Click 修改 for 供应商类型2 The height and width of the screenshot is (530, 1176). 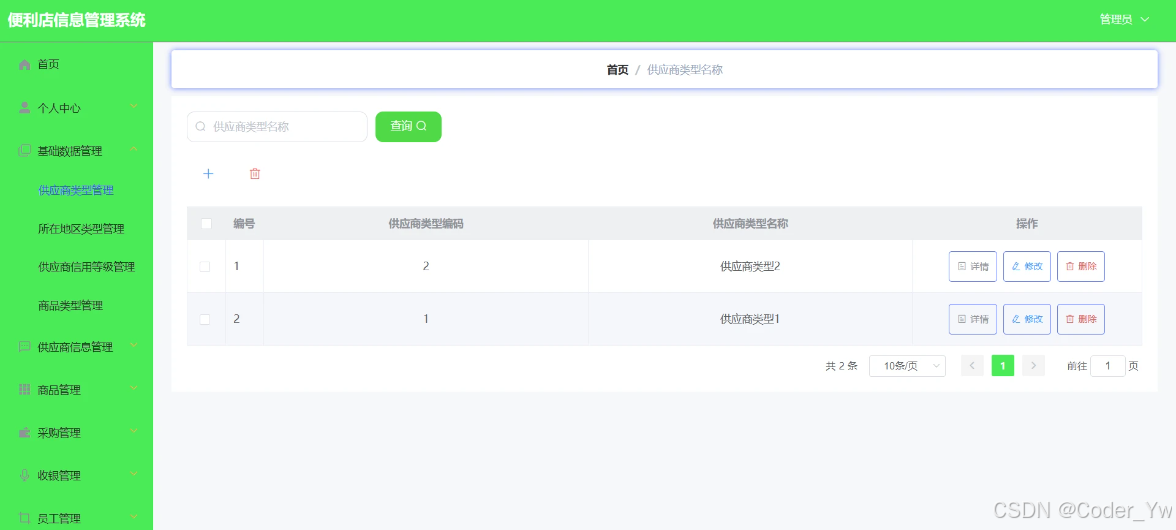coord(1027,266)
